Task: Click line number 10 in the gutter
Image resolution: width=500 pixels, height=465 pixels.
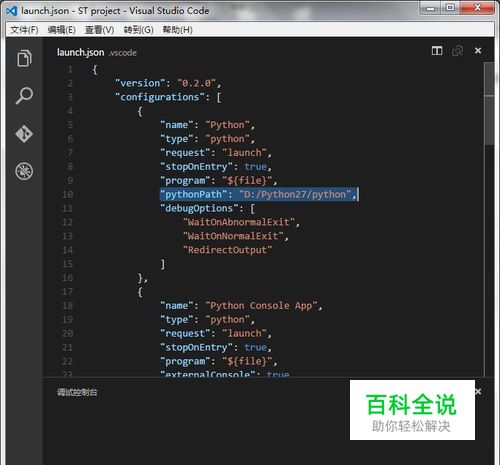Action: [67, 195]
